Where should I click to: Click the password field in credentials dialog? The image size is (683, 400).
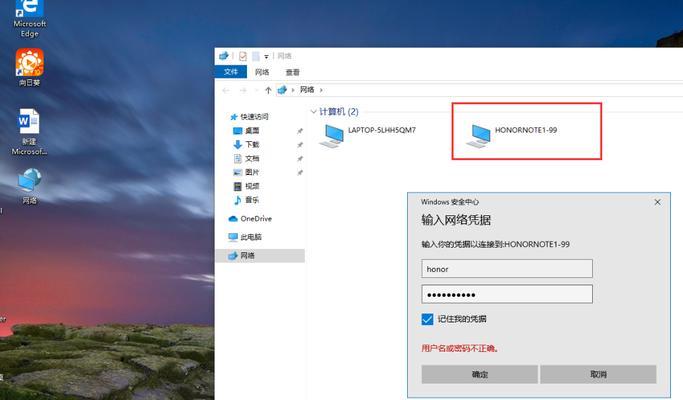point(507,294)
